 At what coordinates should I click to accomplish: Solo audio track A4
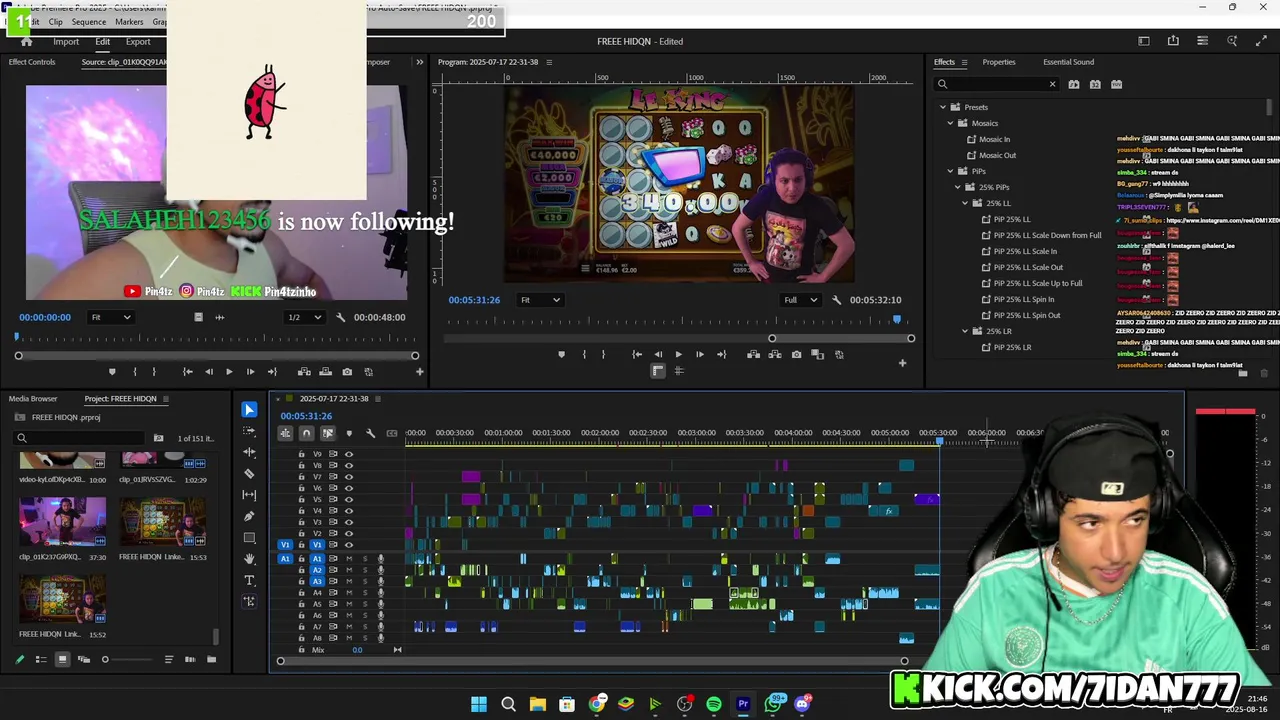(365, 593)
